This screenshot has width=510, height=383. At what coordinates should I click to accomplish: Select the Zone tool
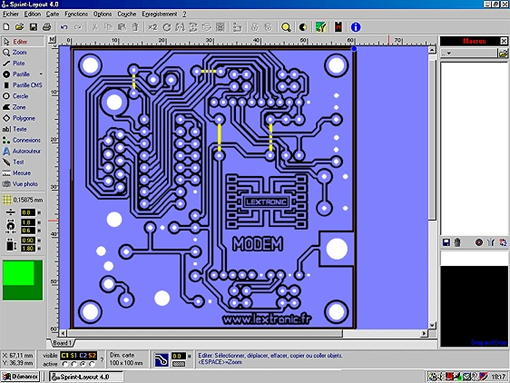[x=23, y=107]
